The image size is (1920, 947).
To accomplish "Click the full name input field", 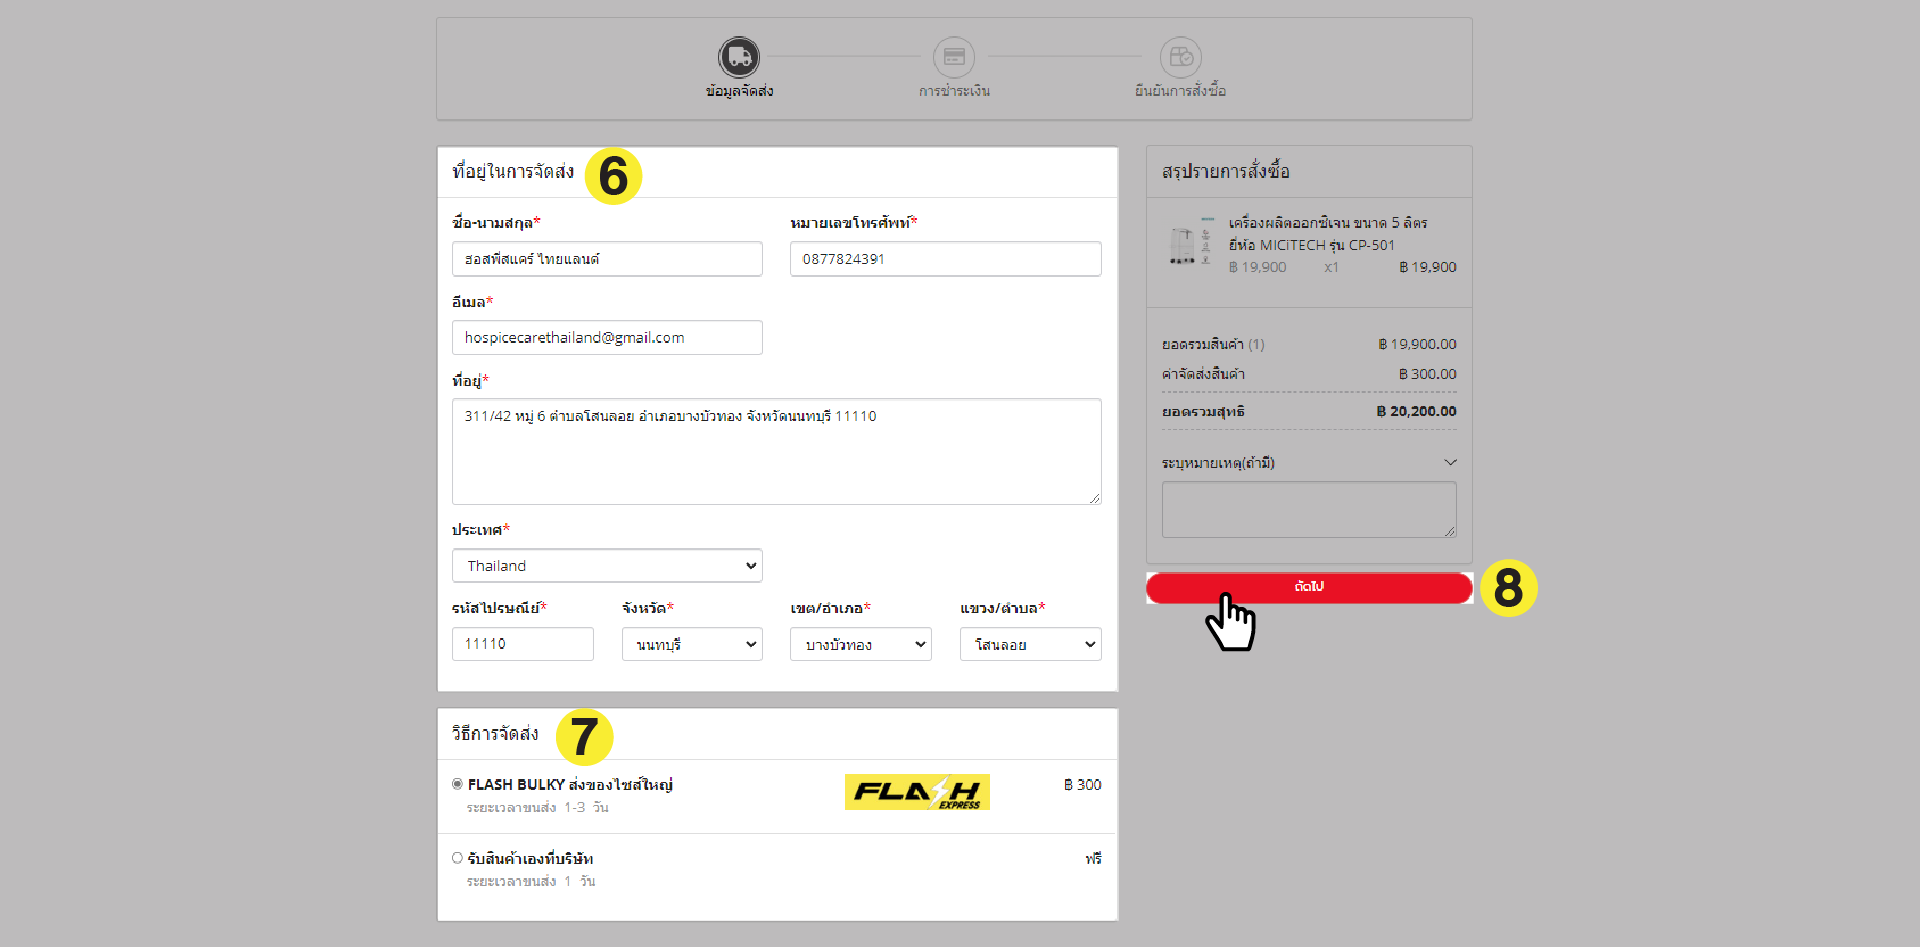I will pyautogui.click(x=607, y=259).
